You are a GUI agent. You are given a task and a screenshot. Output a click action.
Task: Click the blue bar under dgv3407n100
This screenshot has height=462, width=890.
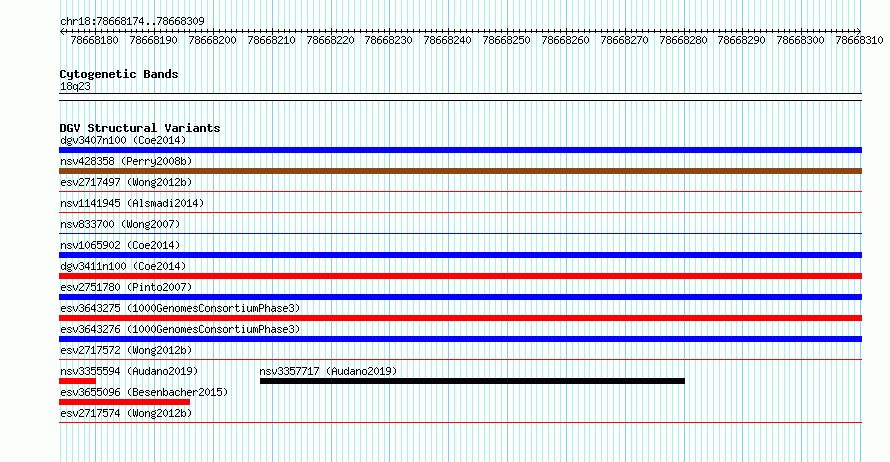click(460, 150)
